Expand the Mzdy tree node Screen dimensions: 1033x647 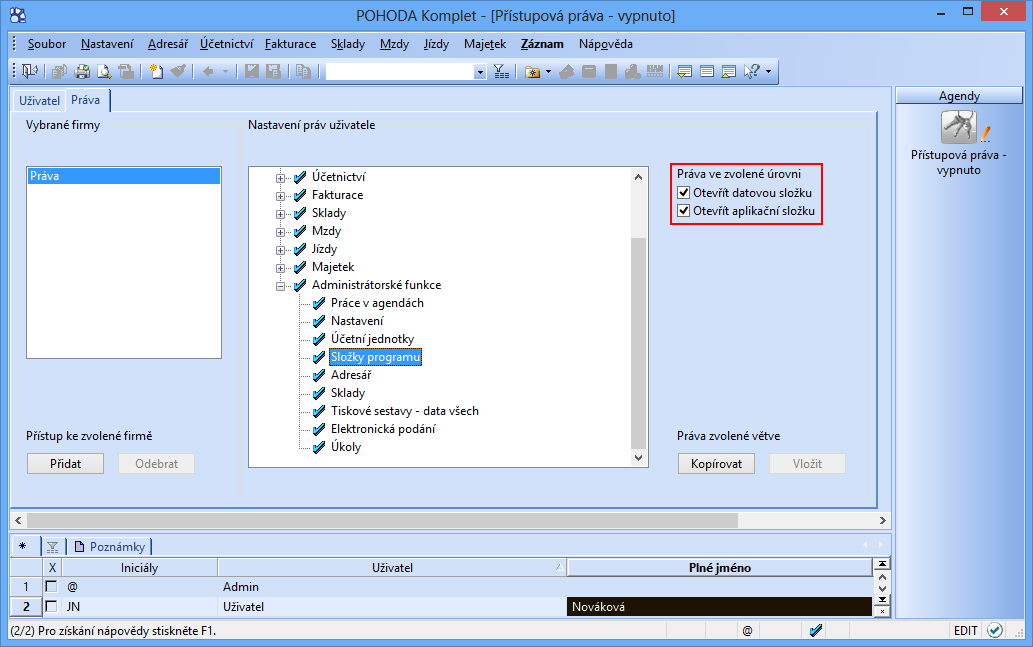281,232
